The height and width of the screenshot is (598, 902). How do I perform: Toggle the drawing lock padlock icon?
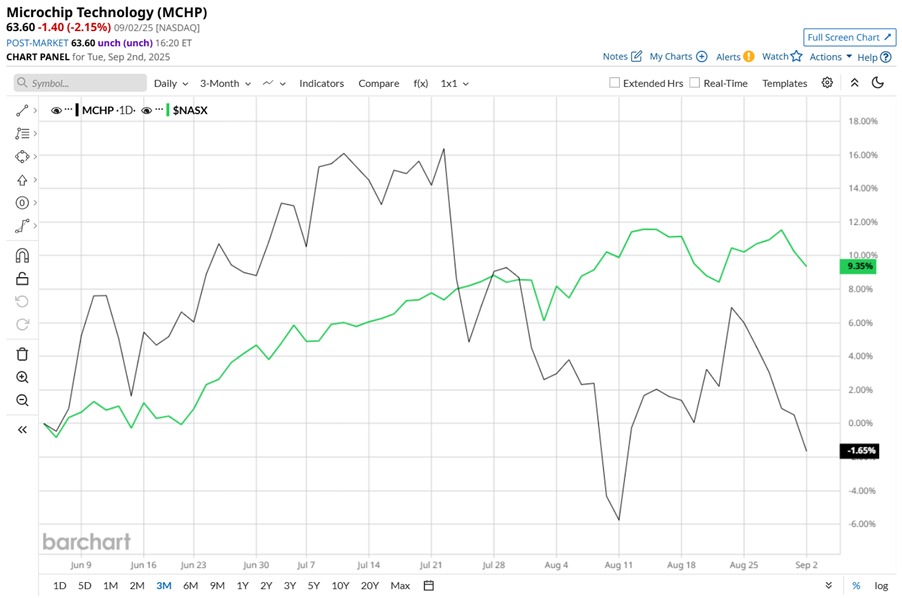click(x=22, y=278)
